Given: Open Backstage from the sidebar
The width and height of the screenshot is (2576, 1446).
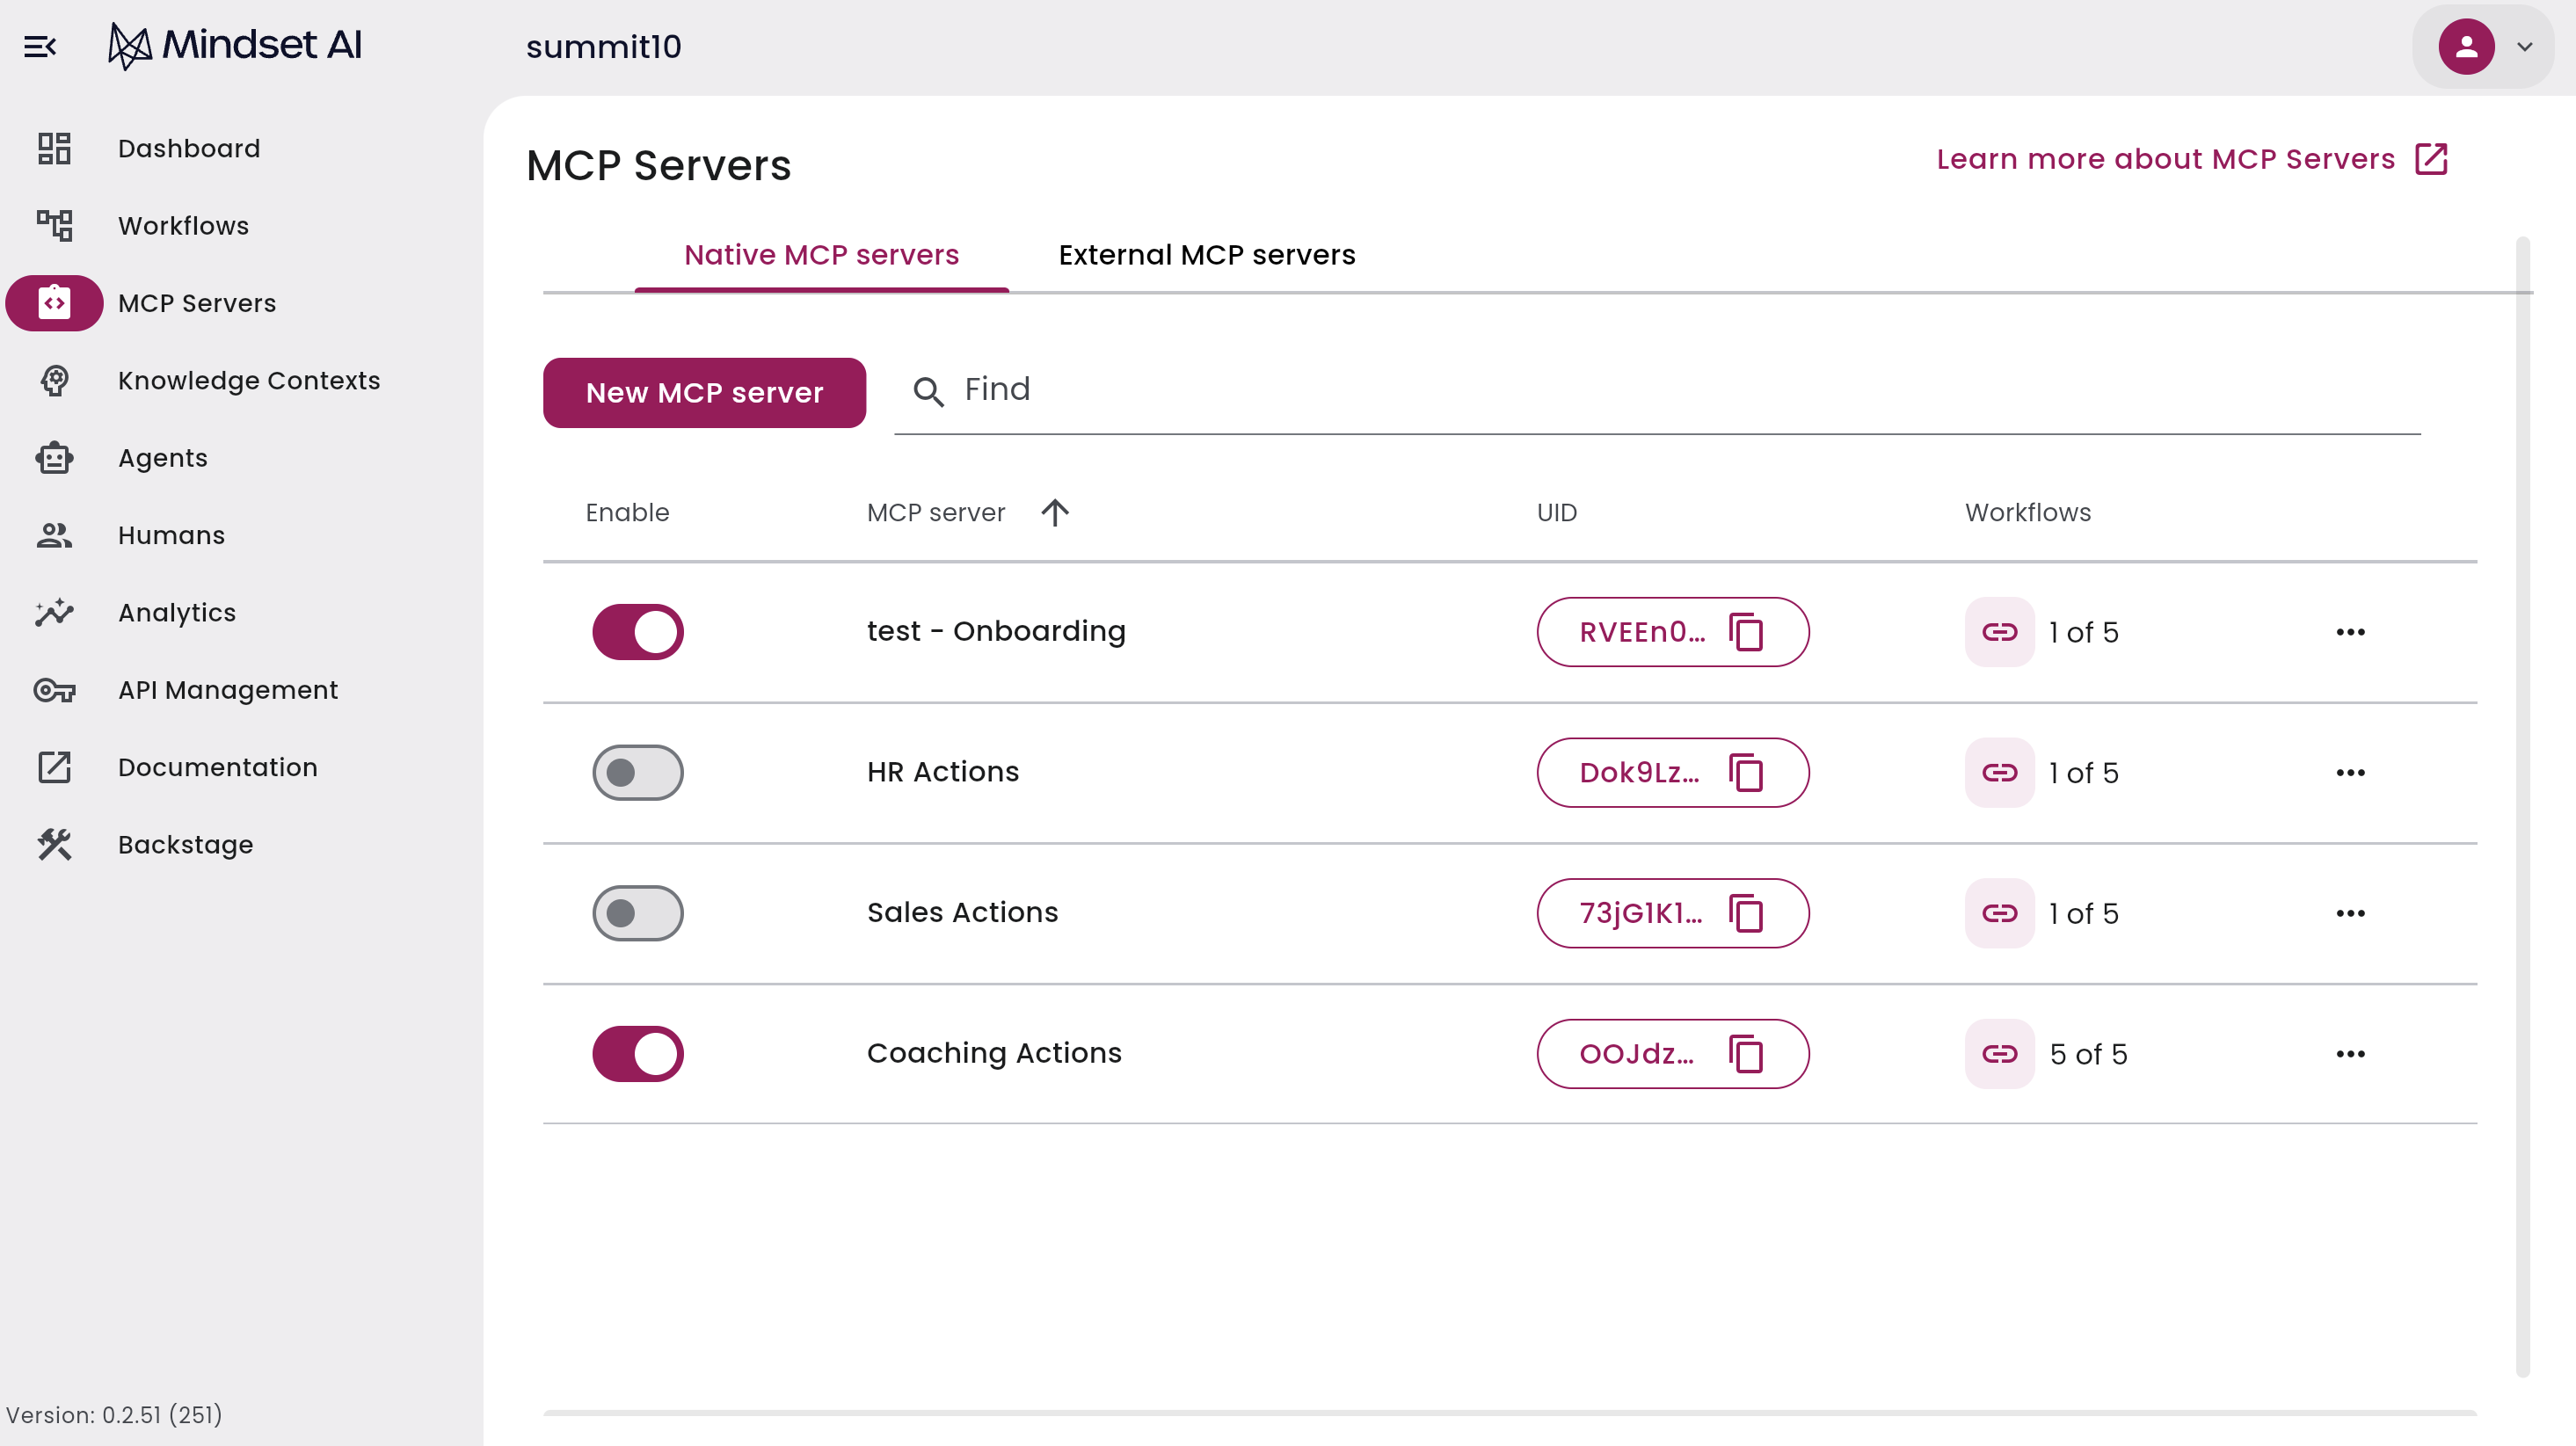Looking at the screenshot, I should click(x=186, y=844).
